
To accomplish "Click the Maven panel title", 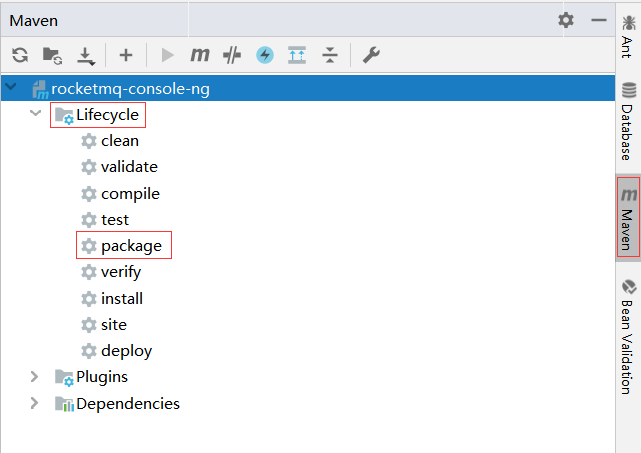I will click(34, 20).
